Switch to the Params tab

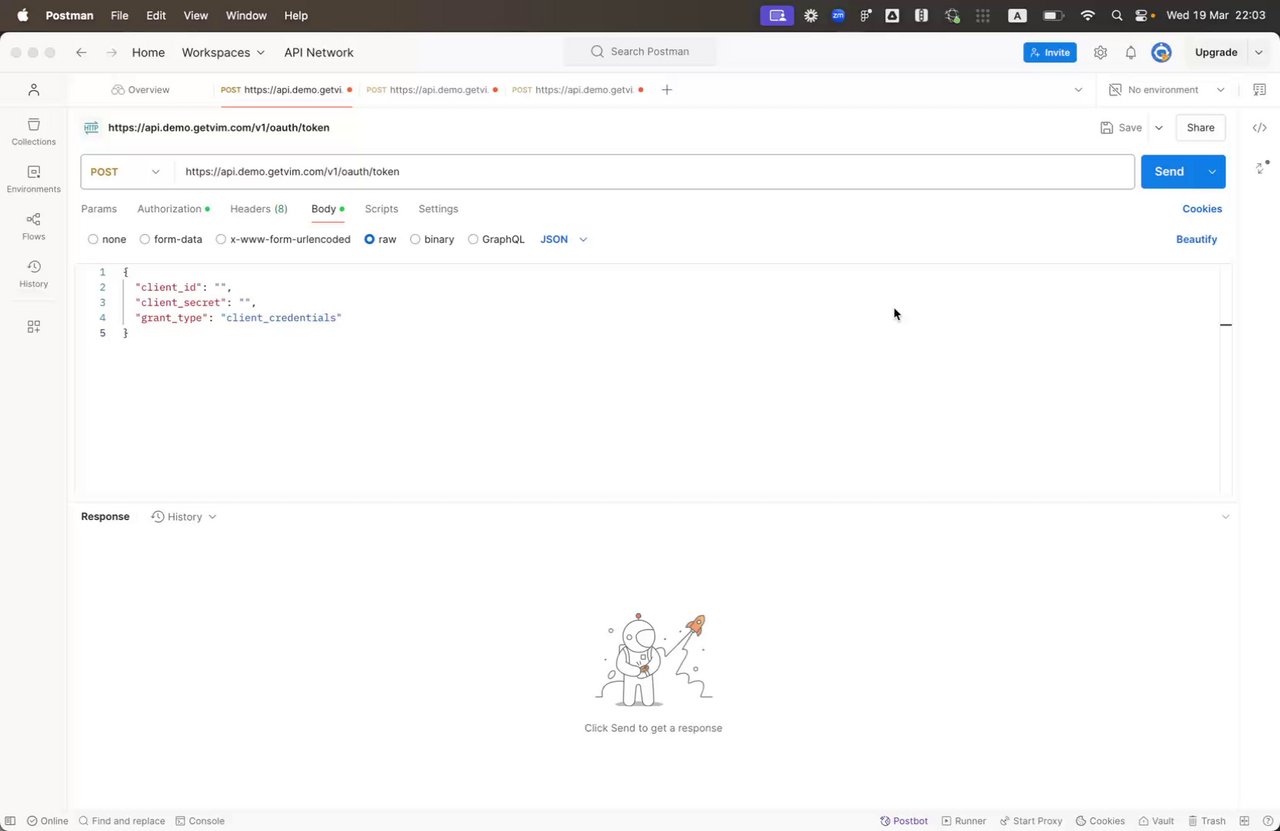click(x=99, y=209)
